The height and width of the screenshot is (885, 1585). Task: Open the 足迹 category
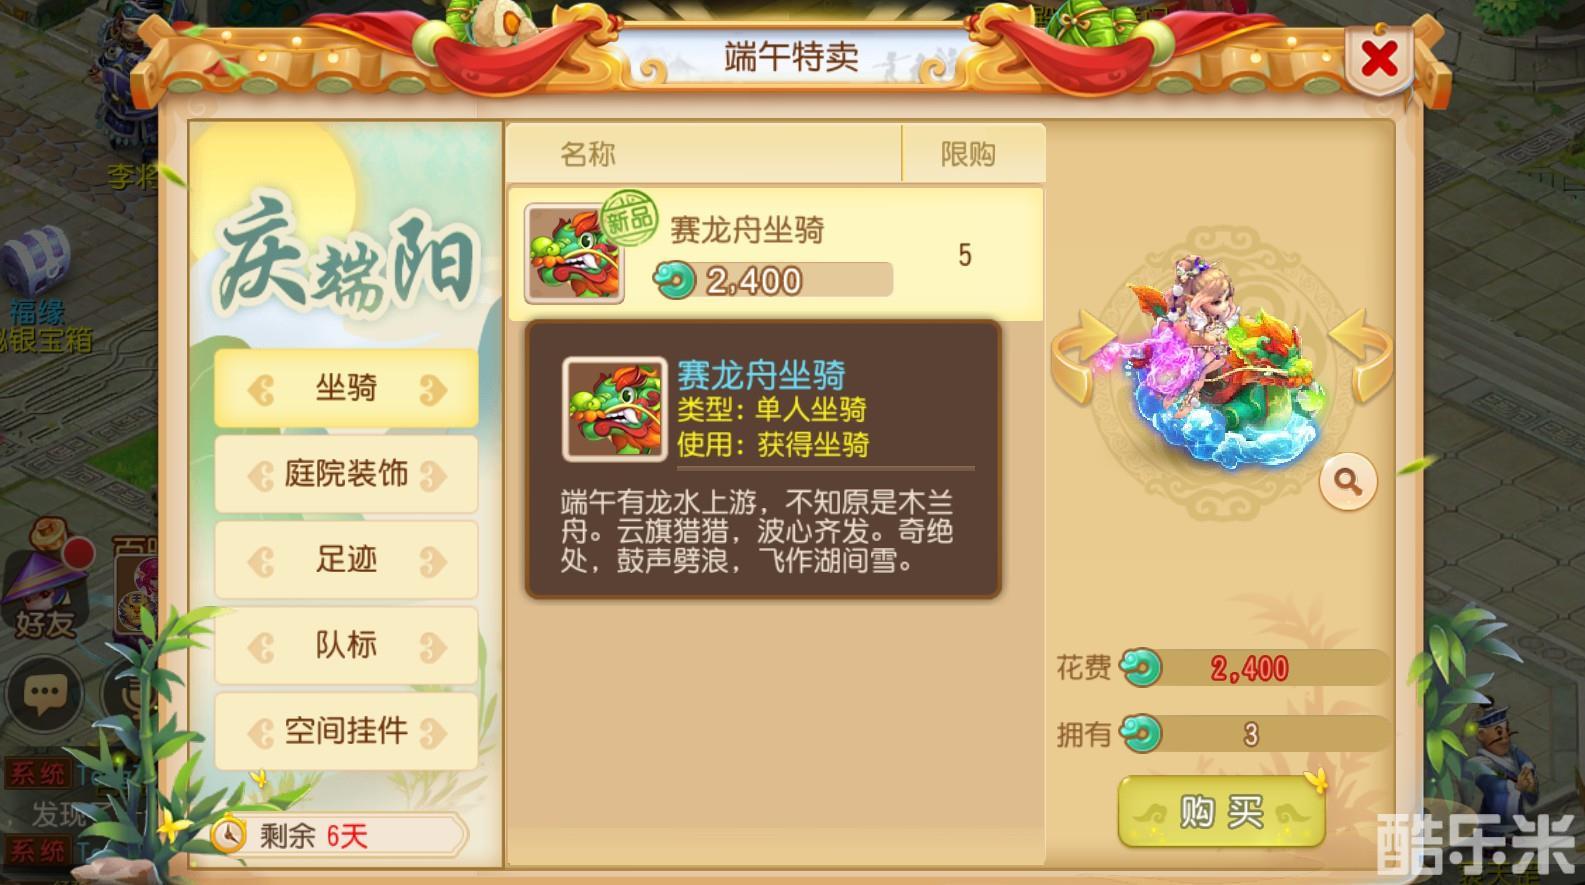[346, 560]
